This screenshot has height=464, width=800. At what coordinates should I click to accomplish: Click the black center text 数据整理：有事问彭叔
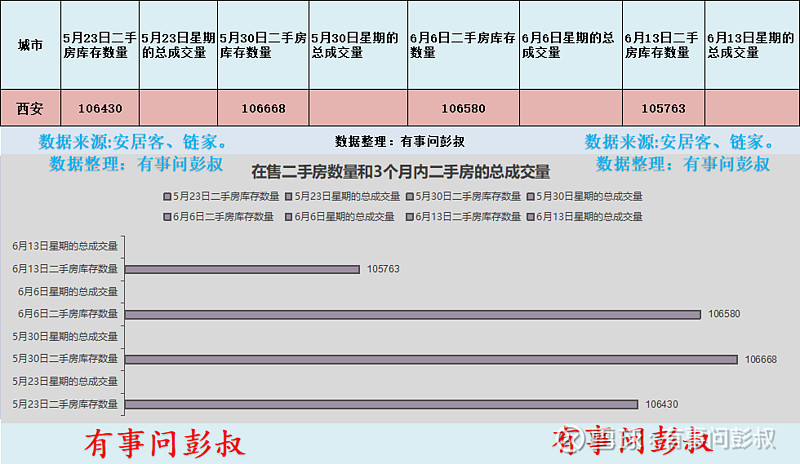click(399, 141)
